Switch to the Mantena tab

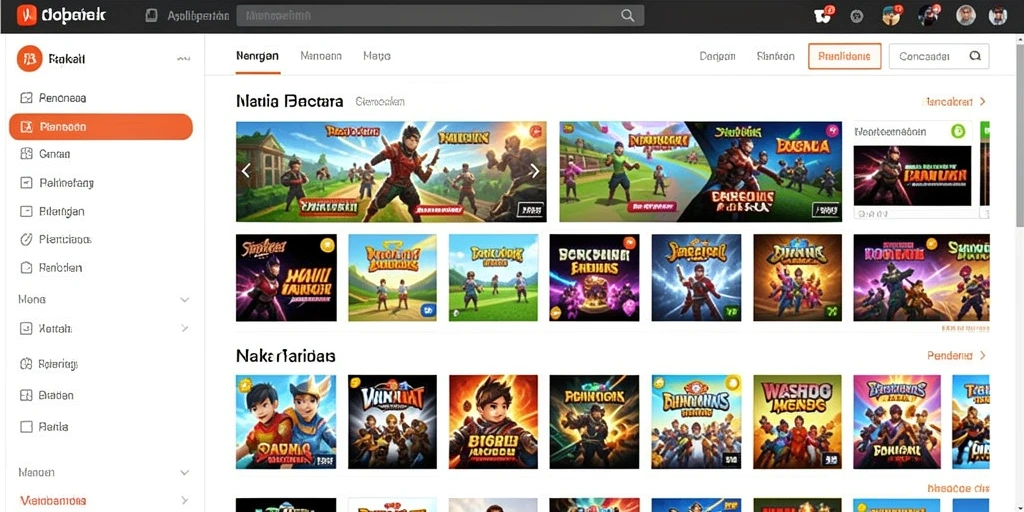[x=321, y=56]
